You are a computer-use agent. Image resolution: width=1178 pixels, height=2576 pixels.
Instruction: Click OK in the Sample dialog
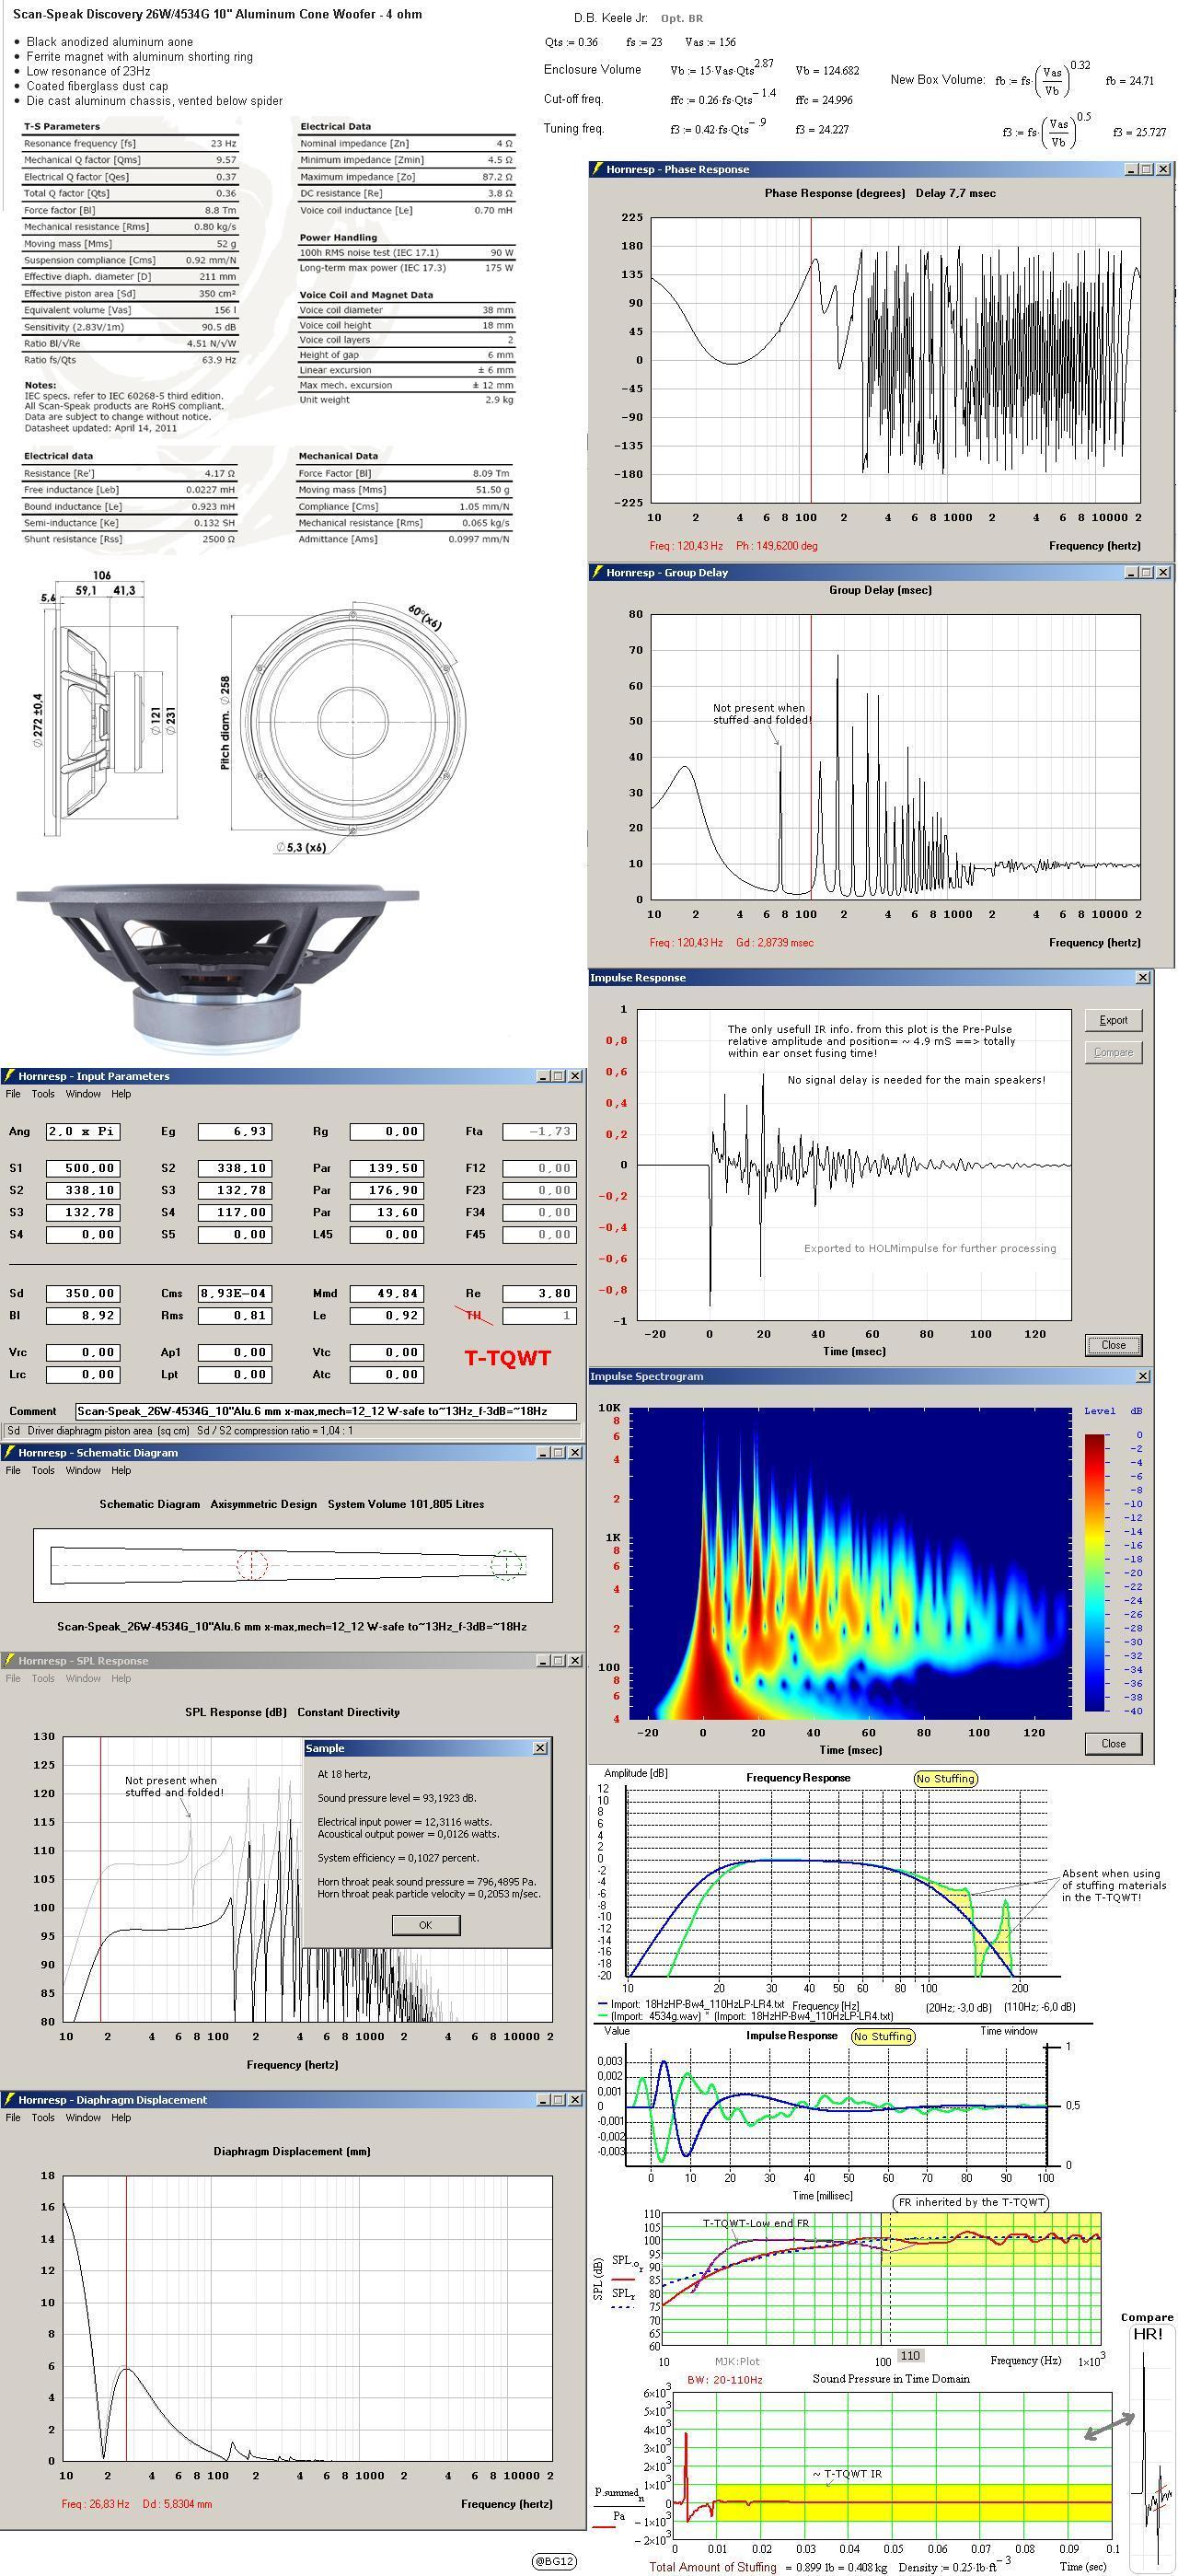(x=425, y=1925)
